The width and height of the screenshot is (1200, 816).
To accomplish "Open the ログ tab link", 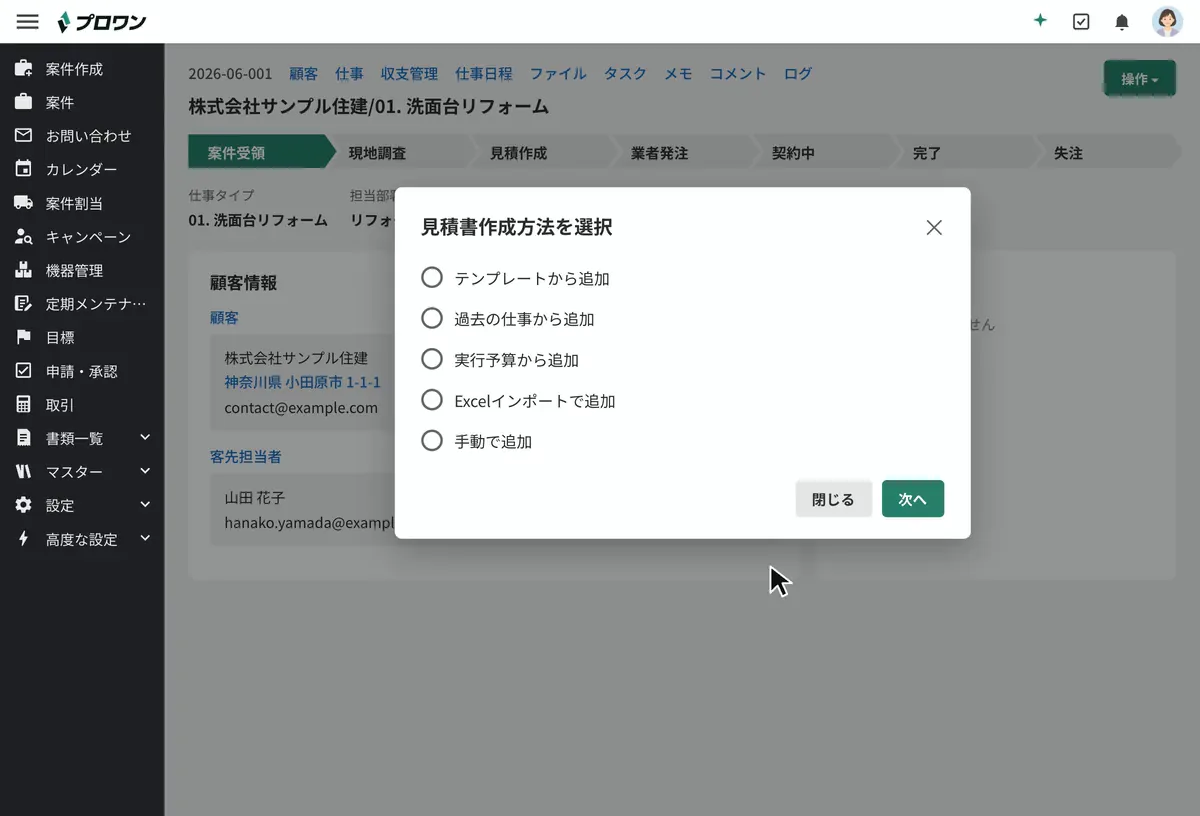I will [798, 74].
